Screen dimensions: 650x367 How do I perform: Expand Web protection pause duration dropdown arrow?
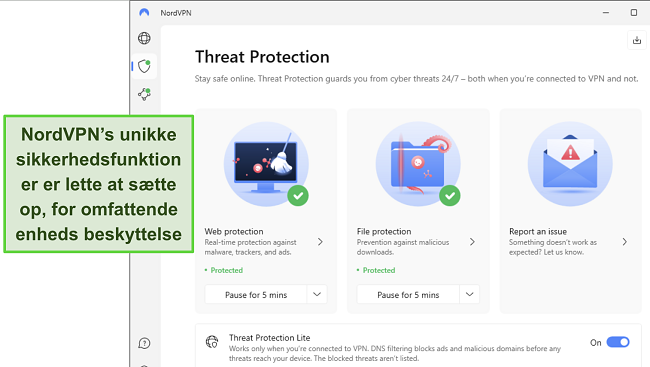tap(317, 294)
